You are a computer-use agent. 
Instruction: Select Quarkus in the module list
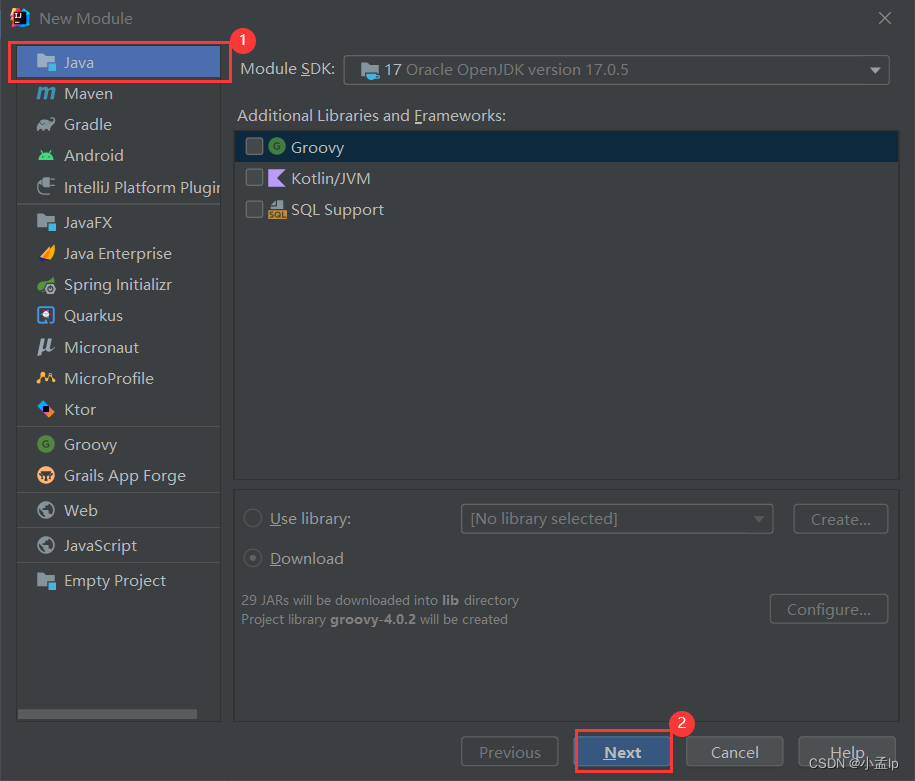(x=118, y=315)
